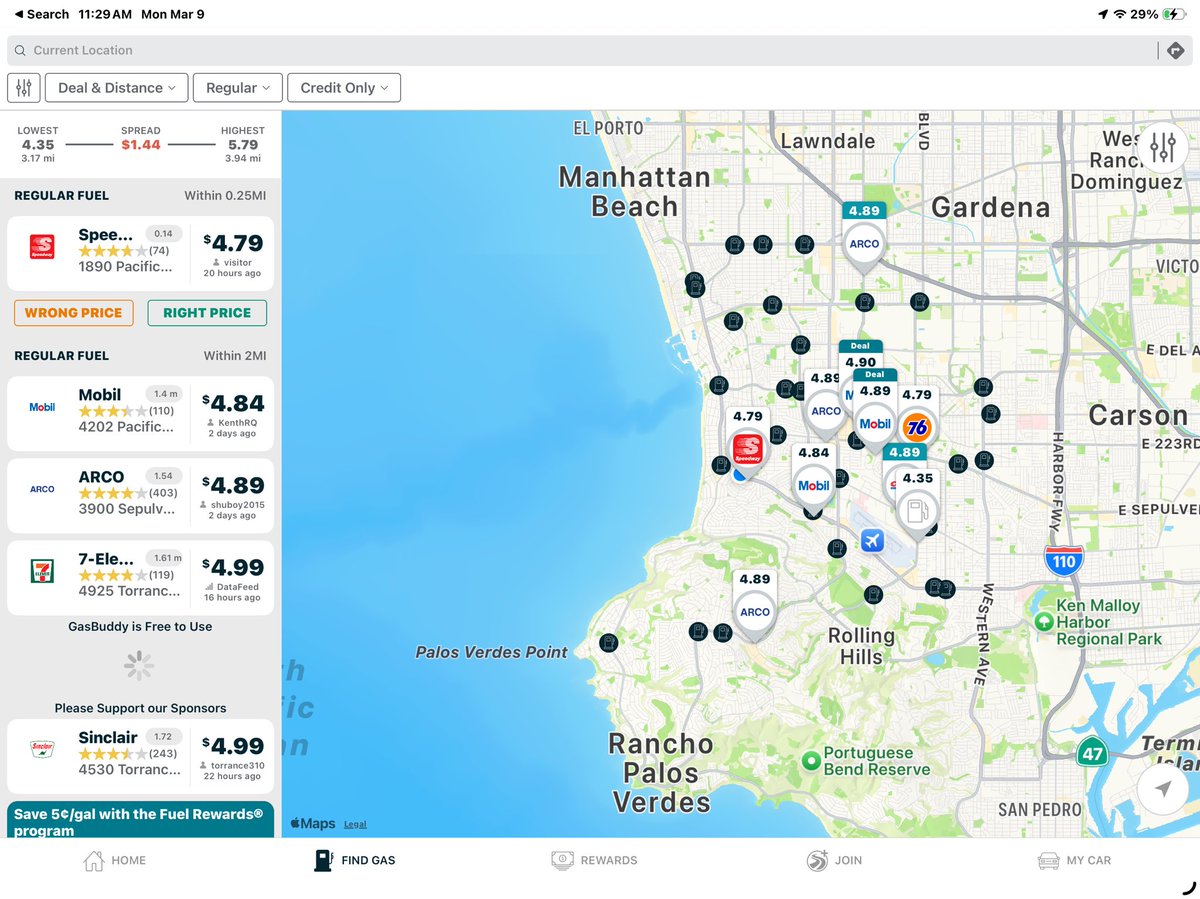Viewport: 1200px width, 899px height.
Task: Open the Join tab
Action: 834,860
